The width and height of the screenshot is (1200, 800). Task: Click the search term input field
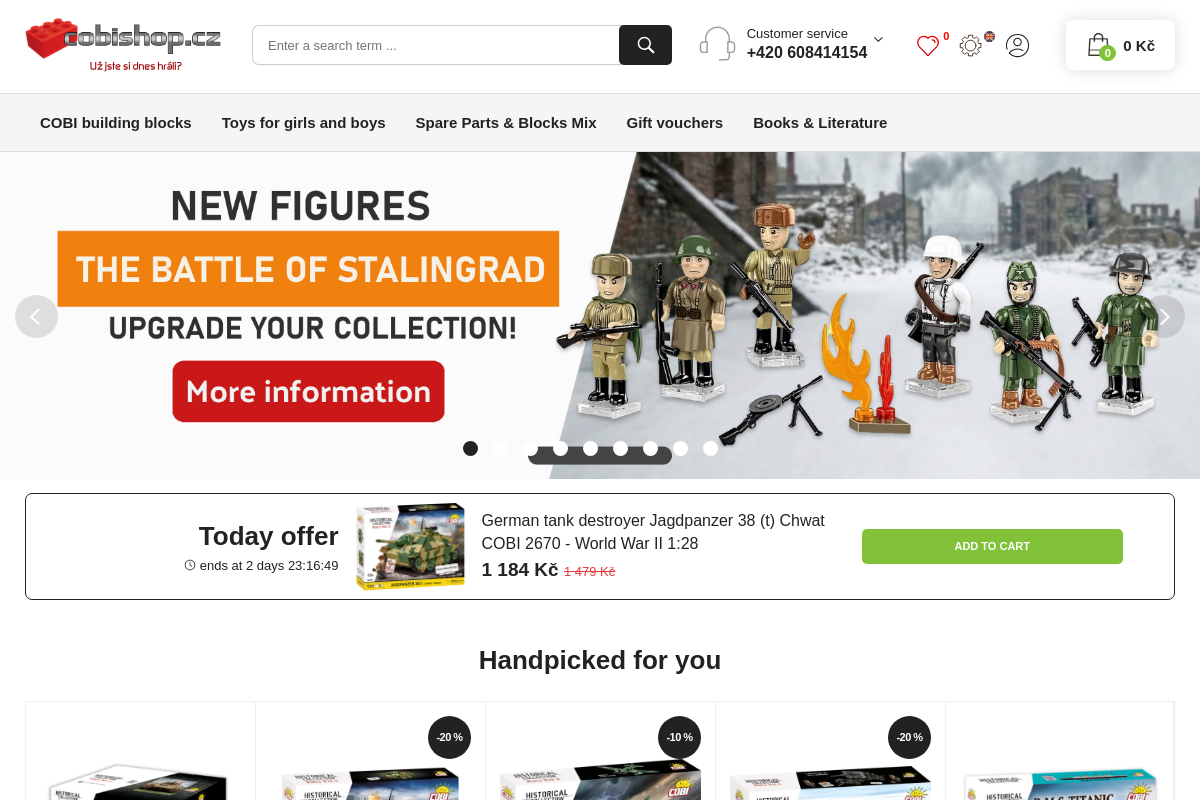(436, 45)
